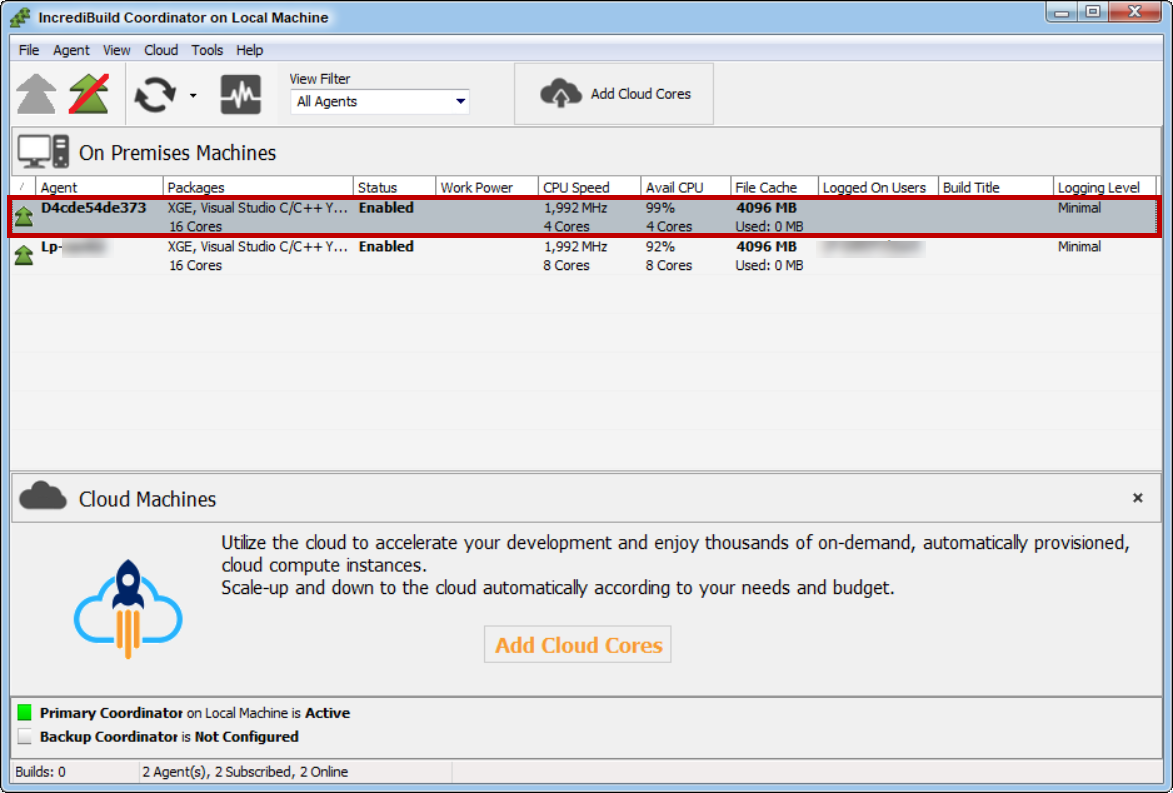Click the green Primary Coordinator status indicator
Screen dimensions: 1173x793
click(25, 713)
